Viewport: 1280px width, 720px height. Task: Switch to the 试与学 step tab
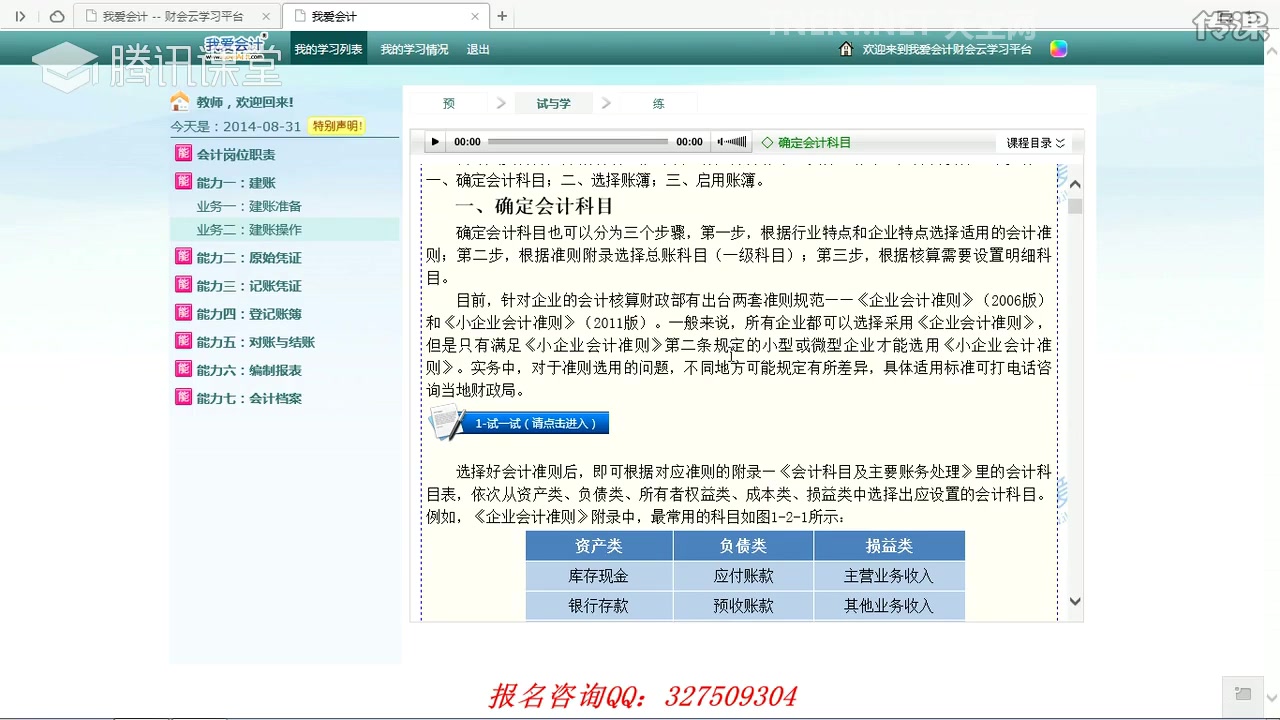point(553,103)
